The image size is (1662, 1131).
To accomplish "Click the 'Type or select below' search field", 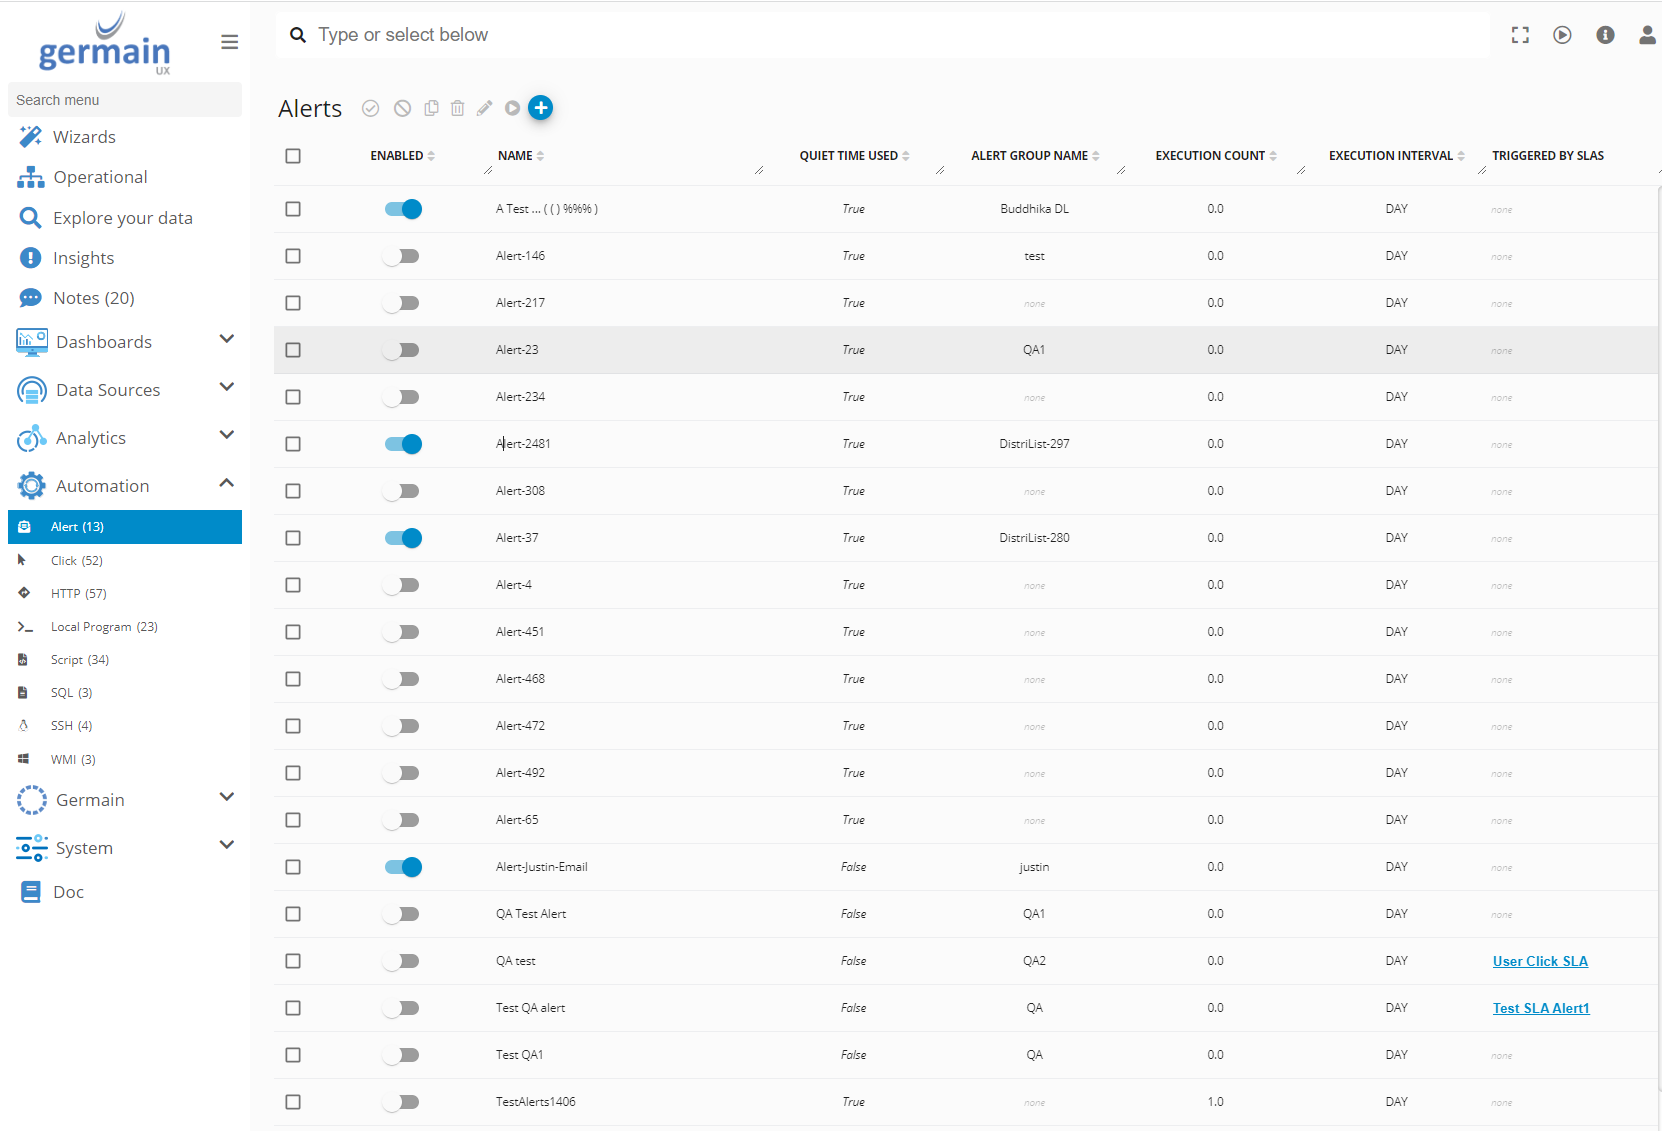I will (x=880, y=35).
